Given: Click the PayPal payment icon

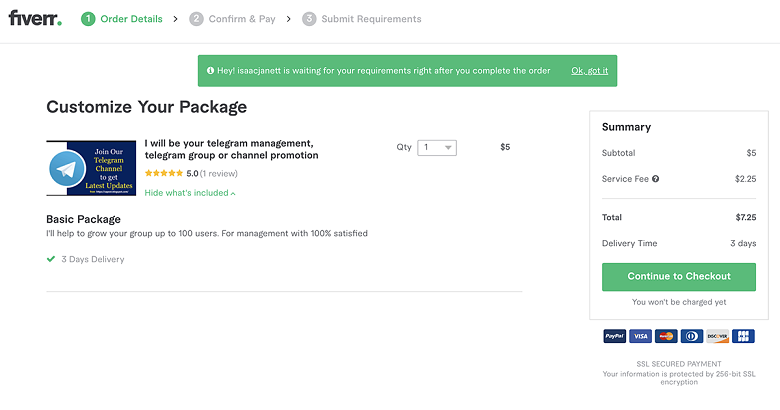Looking at the screenshot, I should (614, 336).
